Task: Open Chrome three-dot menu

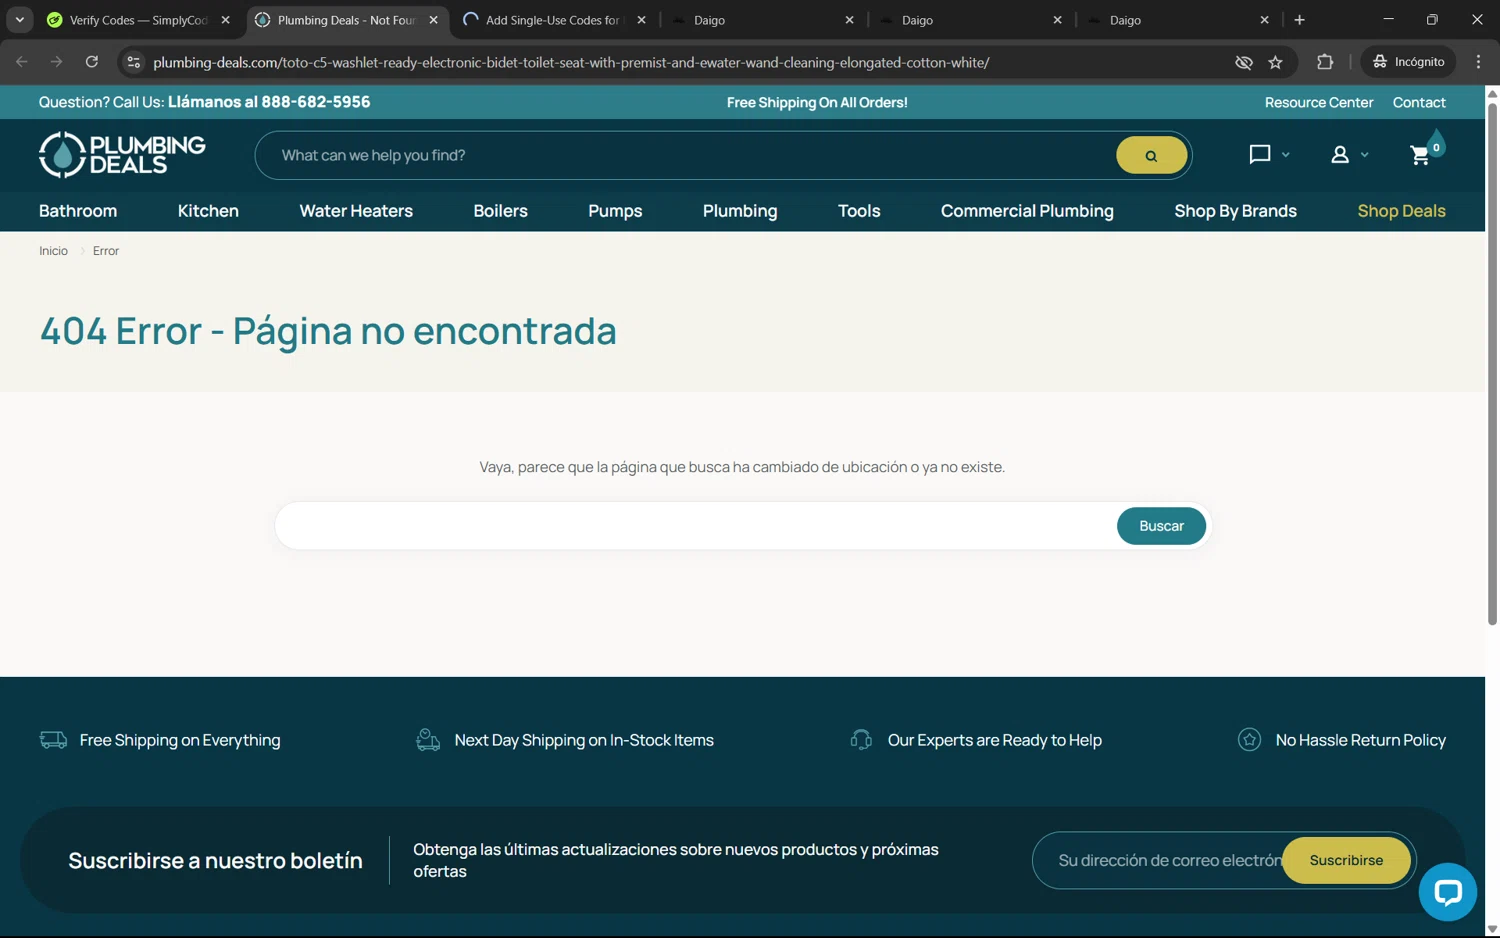Action: (x=1478, y=62)
